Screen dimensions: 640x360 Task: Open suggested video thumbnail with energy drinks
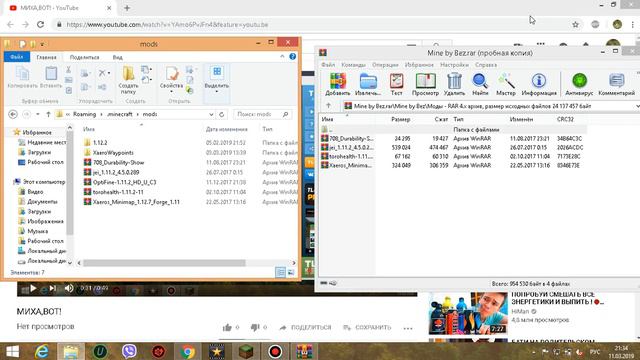[468, 313]
